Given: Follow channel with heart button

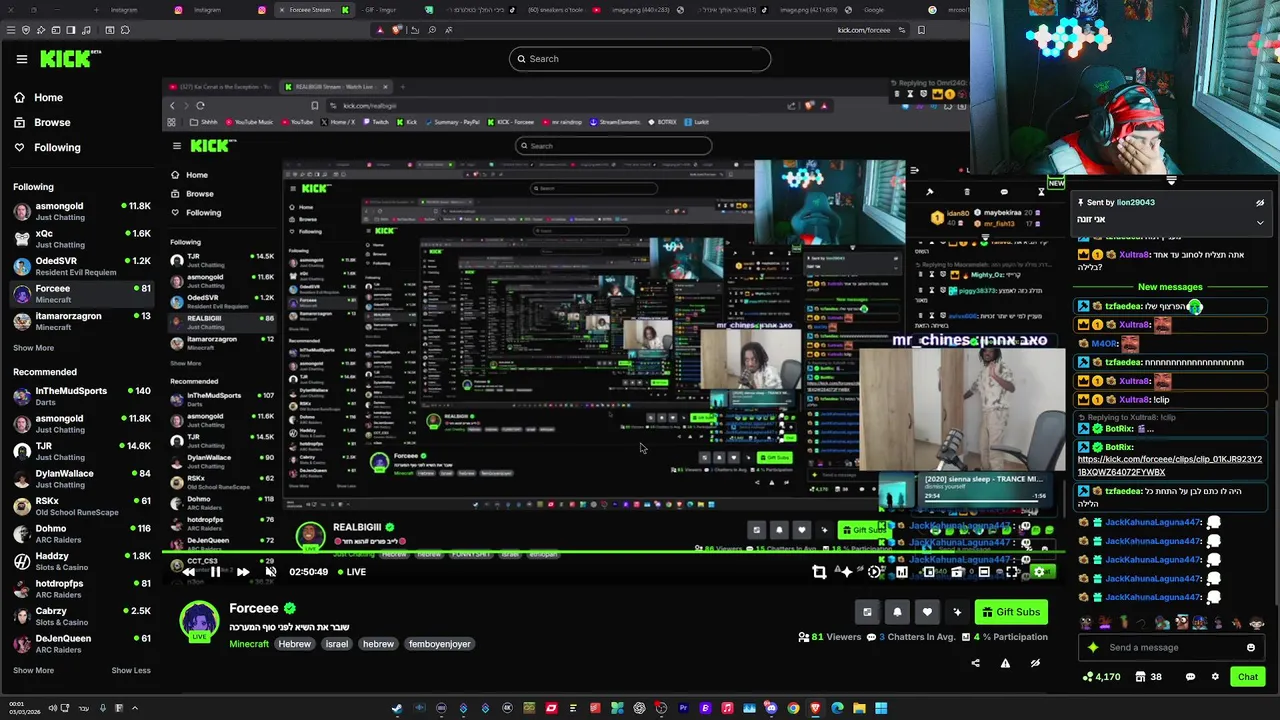Looking at the screenshot, I should (927, 612).
